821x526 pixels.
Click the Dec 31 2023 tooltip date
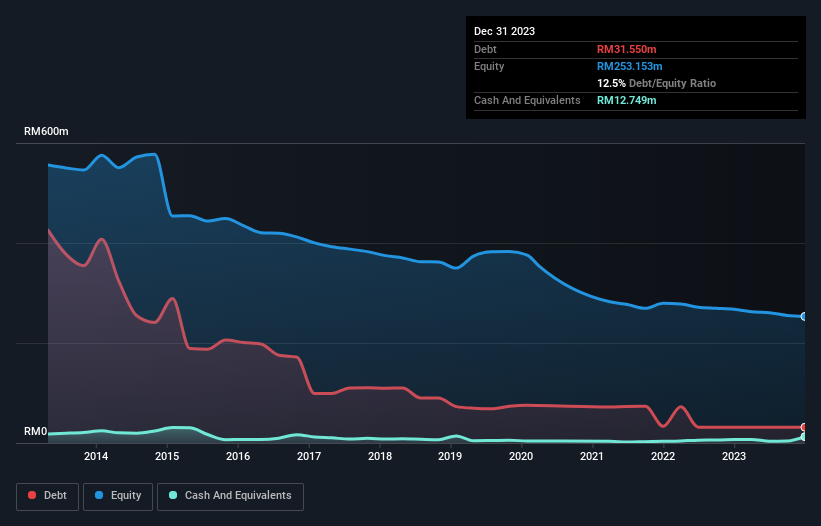[x=504, y=31]
